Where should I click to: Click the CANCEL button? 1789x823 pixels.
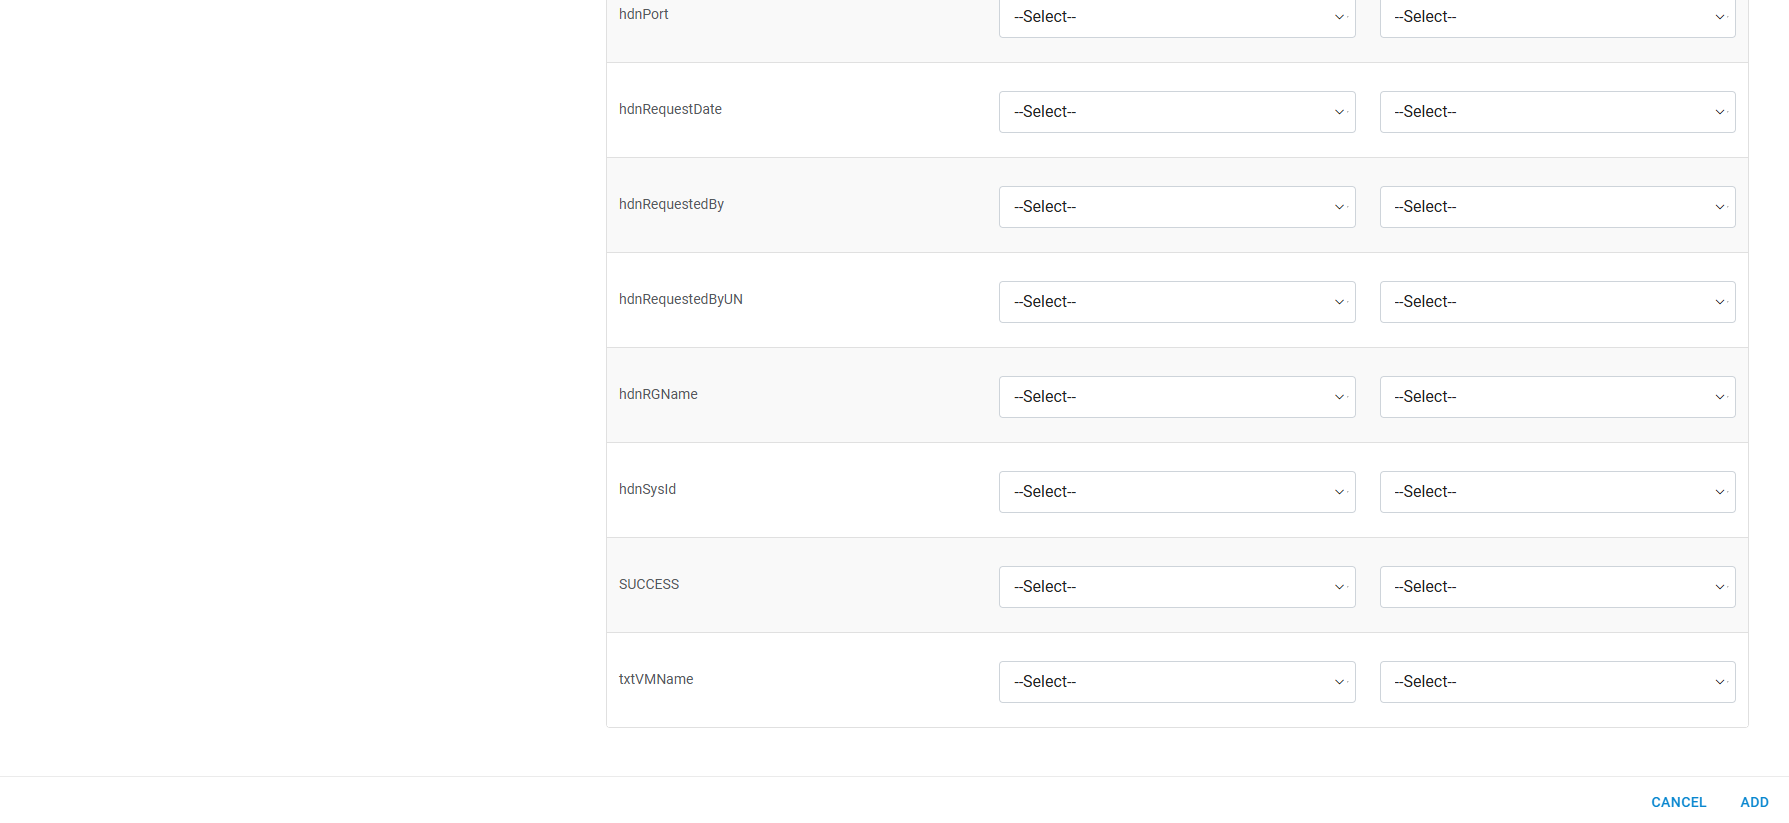(1678, 802)
